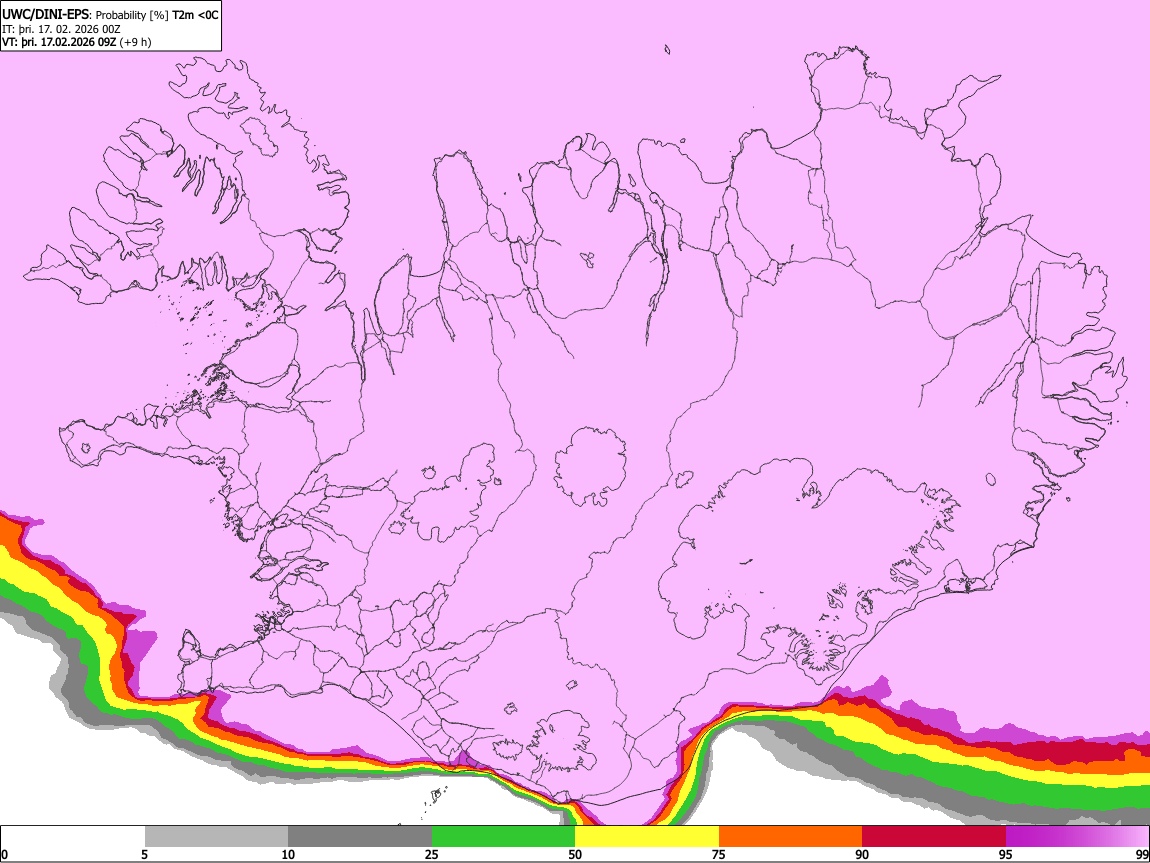This screenshot has width=1150, height=863.
Task: Click the legend tick label '50'
Action: [x=575, y=854]
